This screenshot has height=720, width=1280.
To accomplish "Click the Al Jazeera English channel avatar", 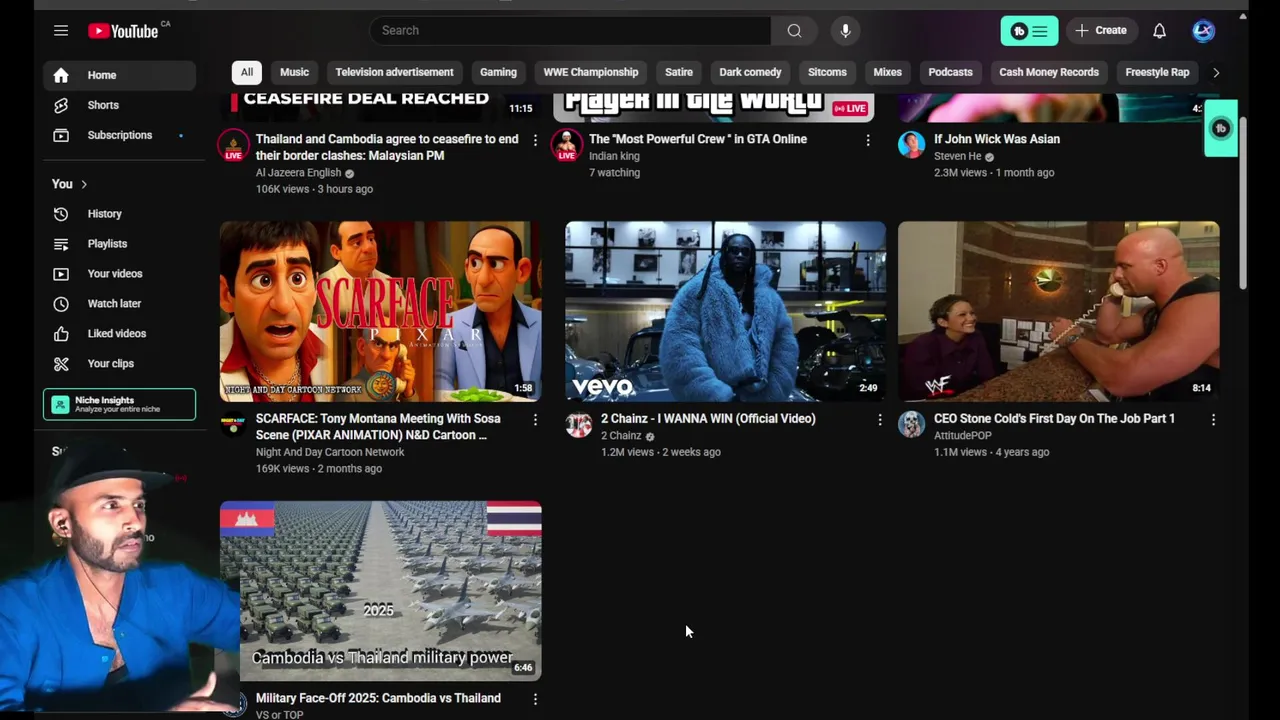I will click(x=233, y=145).
